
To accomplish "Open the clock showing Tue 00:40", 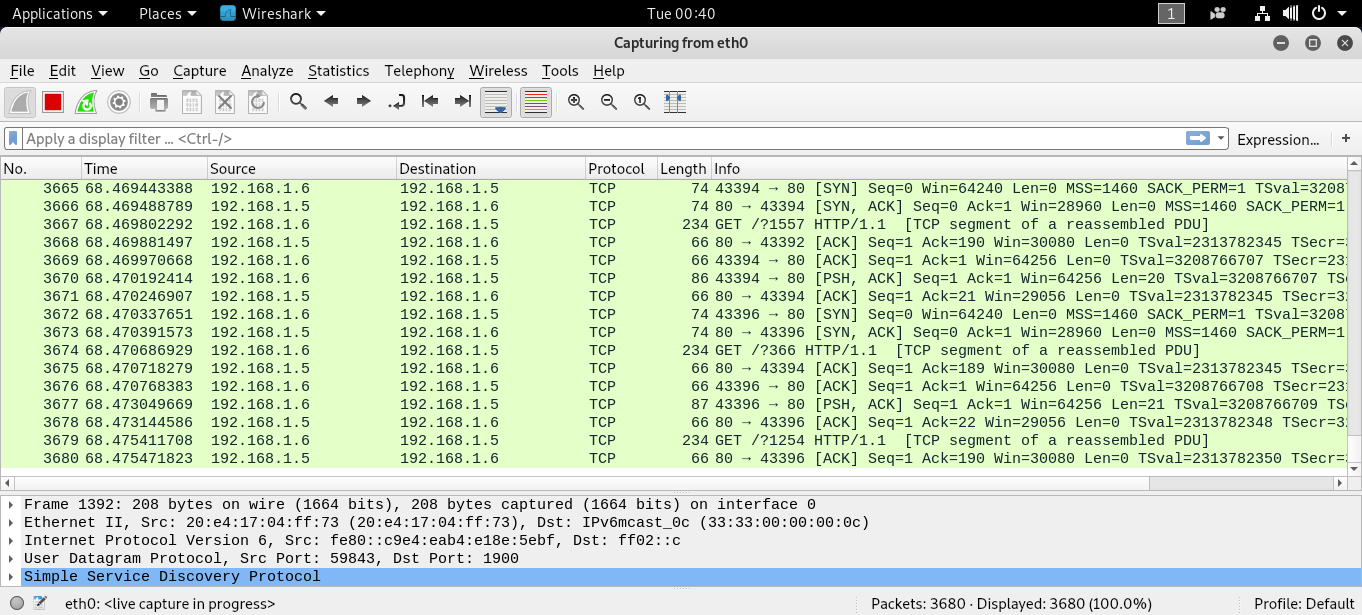I will click(681, 13).
